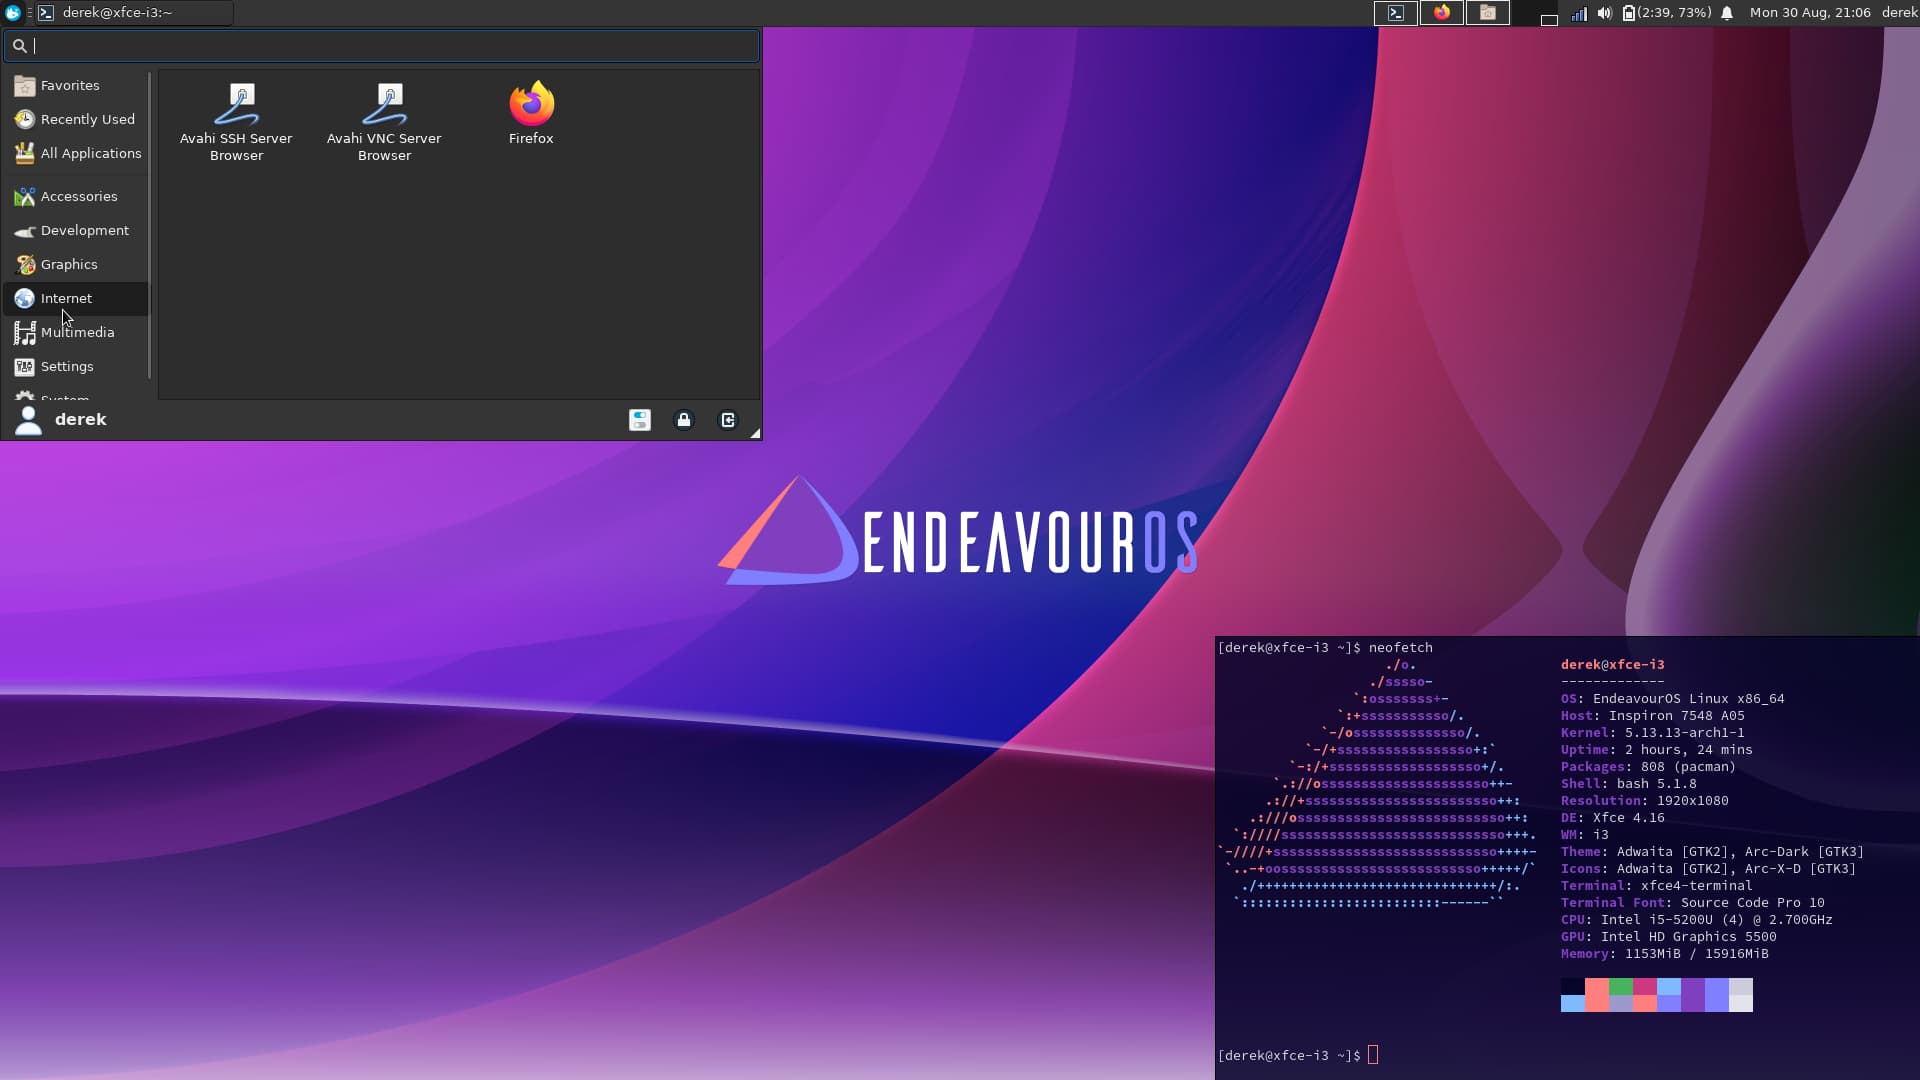Open the network signal indicator
Image resolution: width=1920 pixels, height=1080 pixels.
(1579, 13)
